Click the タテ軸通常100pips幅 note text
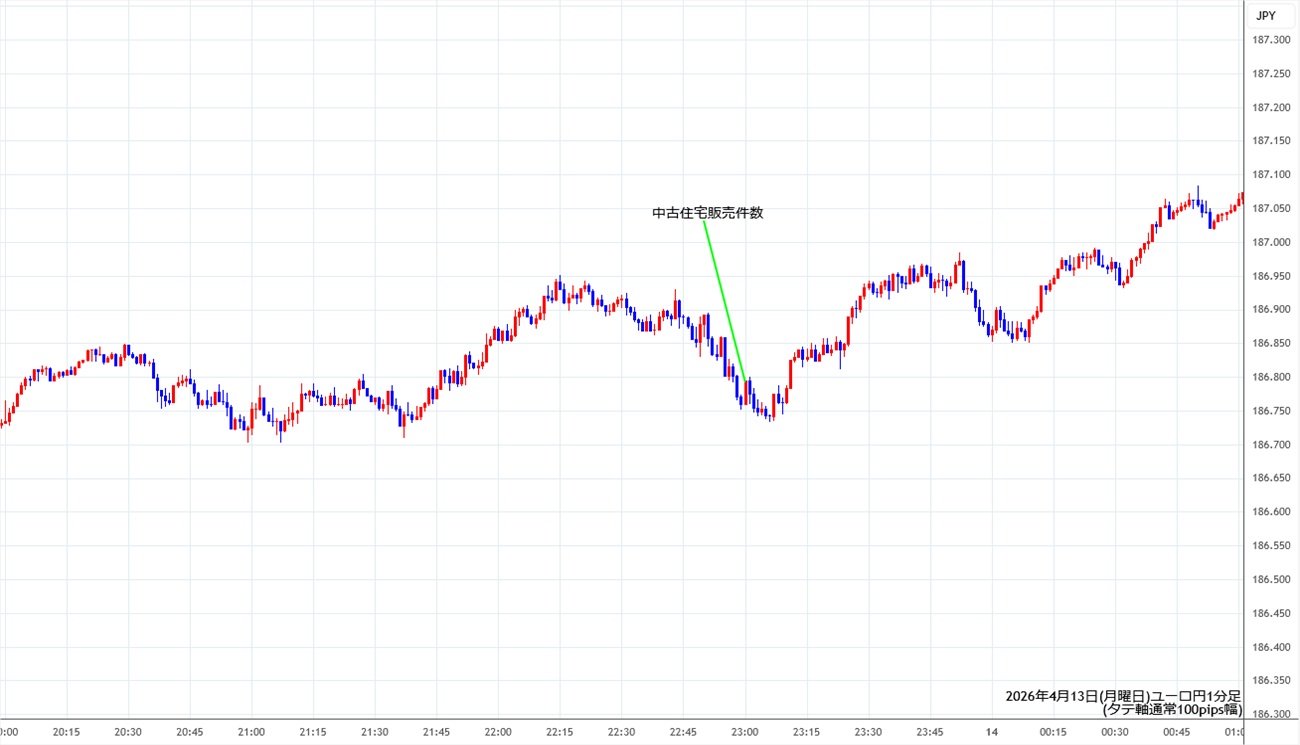The height and width of the screenshot is (745, 1300). coord(1171,710)
